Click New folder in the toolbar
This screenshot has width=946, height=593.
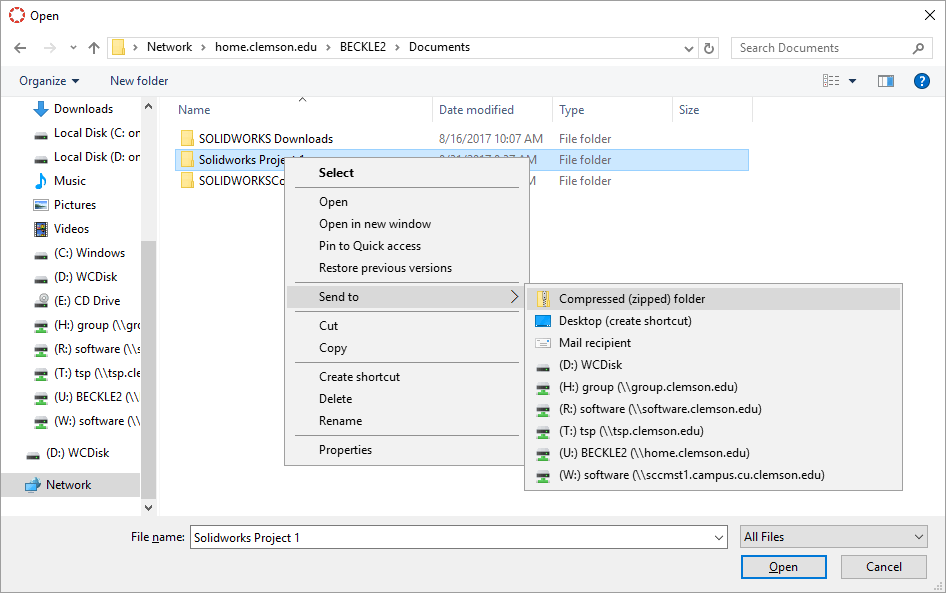(x=139, y=81)
